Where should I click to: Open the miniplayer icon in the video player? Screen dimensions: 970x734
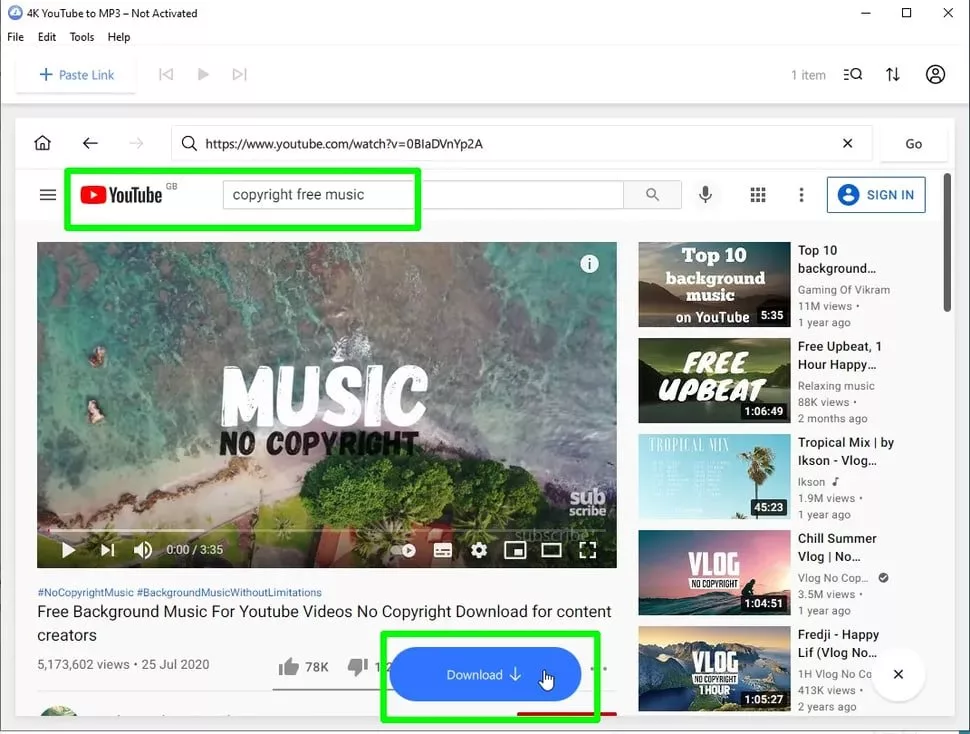(514, 550)
